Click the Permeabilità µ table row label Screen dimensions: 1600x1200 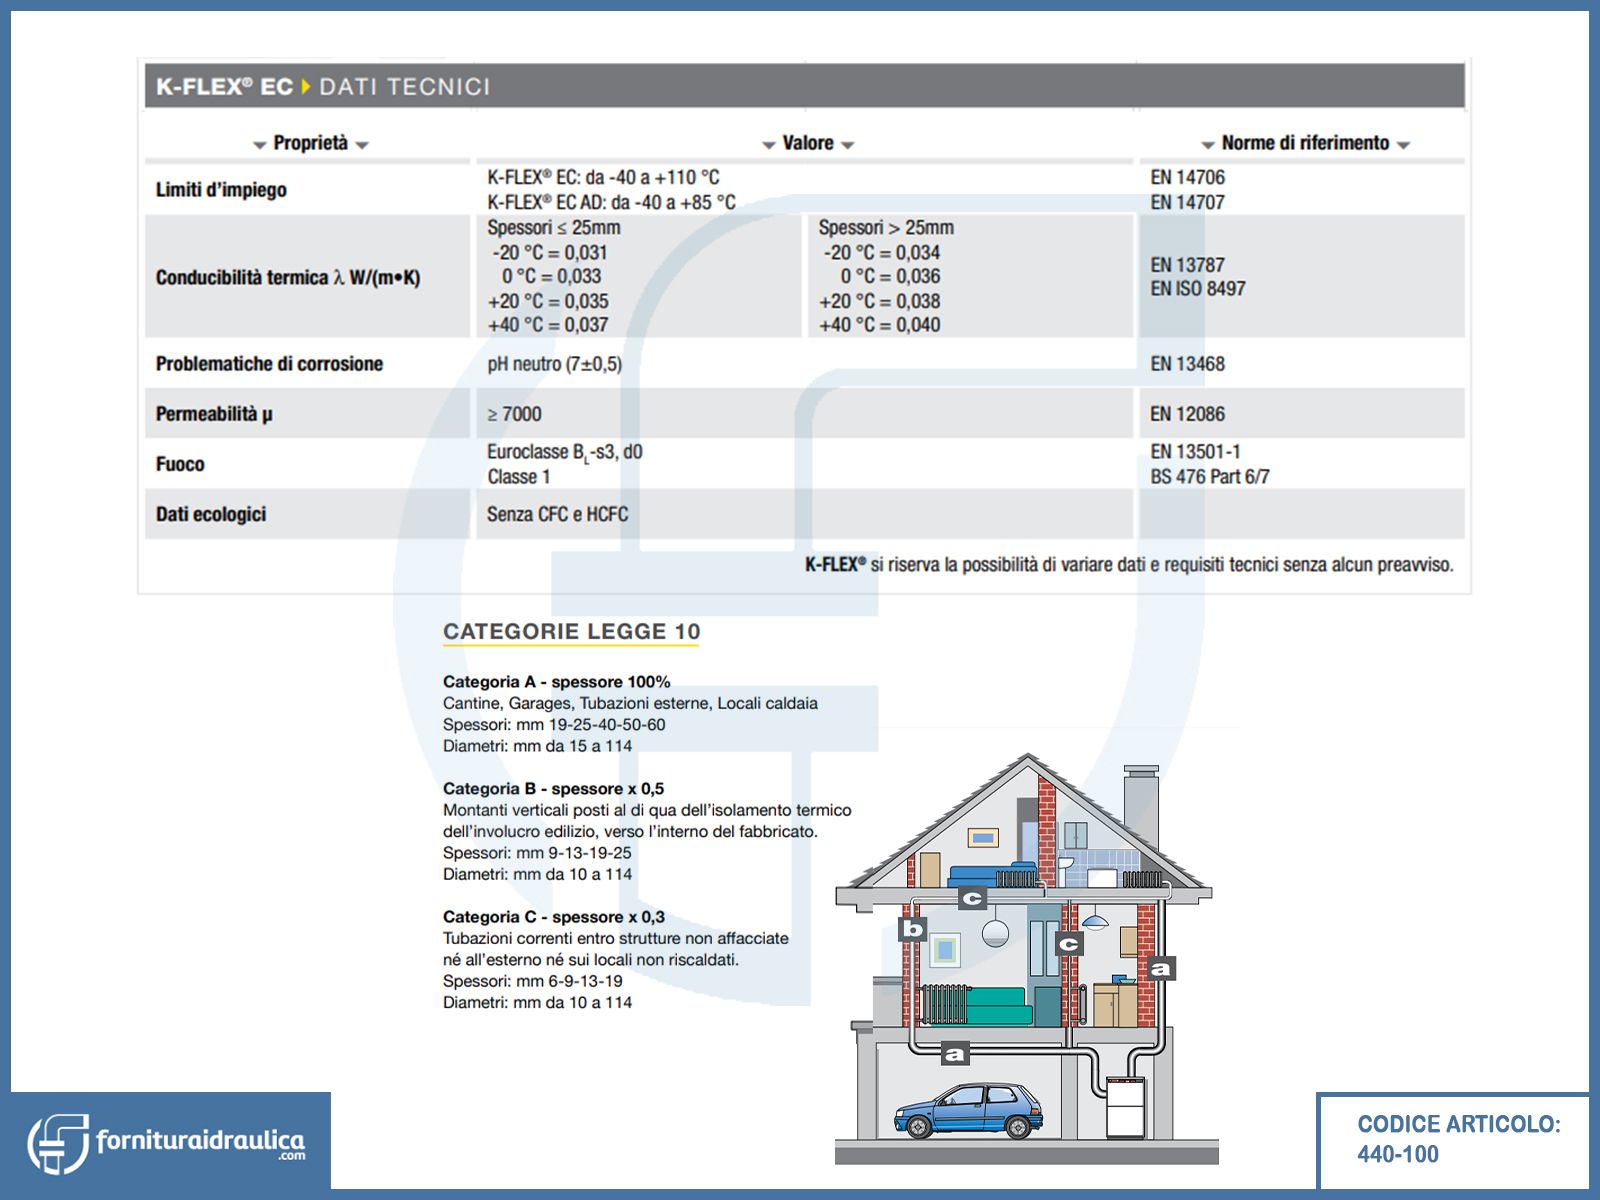[x=214, y=414]
